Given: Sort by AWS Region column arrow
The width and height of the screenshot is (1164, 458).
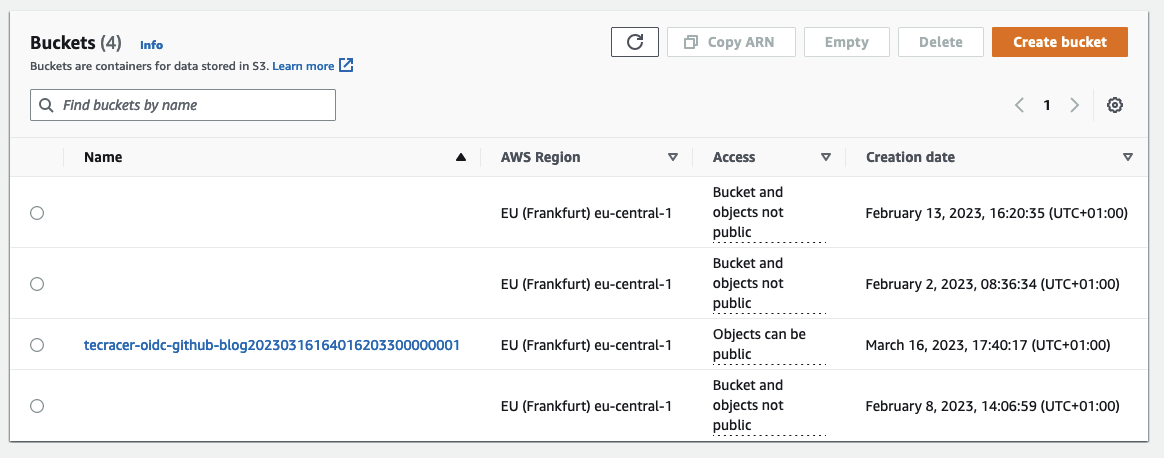Looking at the screenshot, I should (673, 157).
